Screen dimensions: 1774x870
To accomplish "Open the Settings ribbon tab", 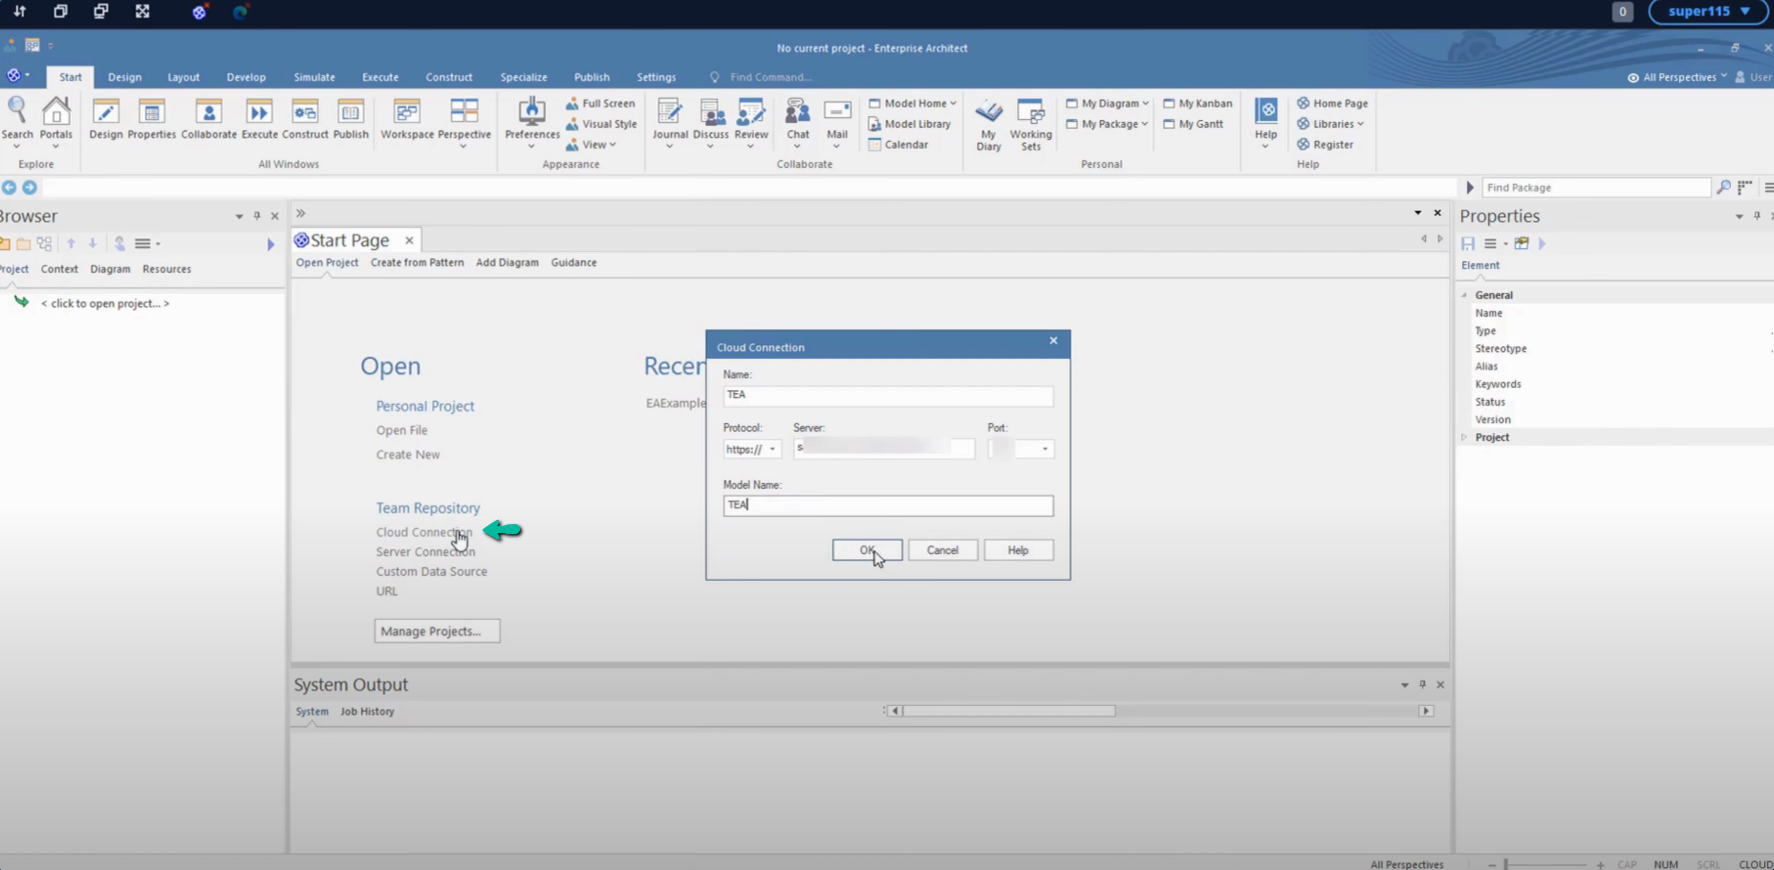I will pos(656,77).
